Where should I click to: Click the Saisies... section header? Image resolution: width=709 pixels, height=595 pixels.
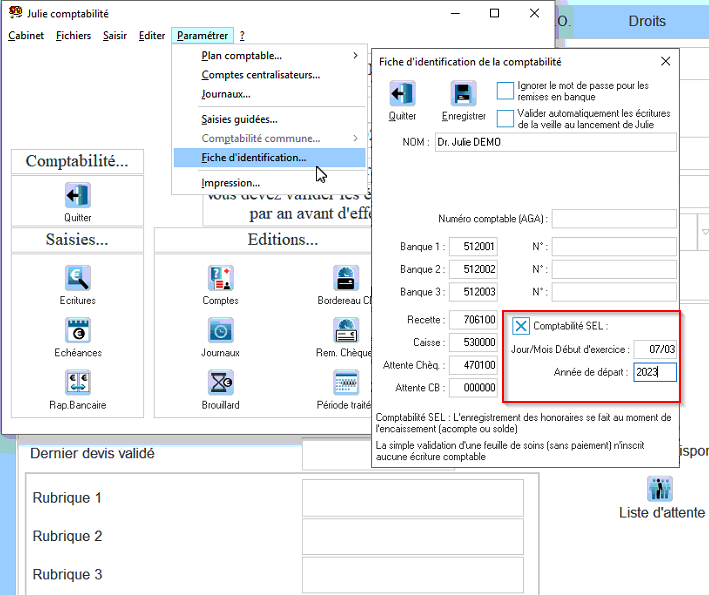click(77, 240)
